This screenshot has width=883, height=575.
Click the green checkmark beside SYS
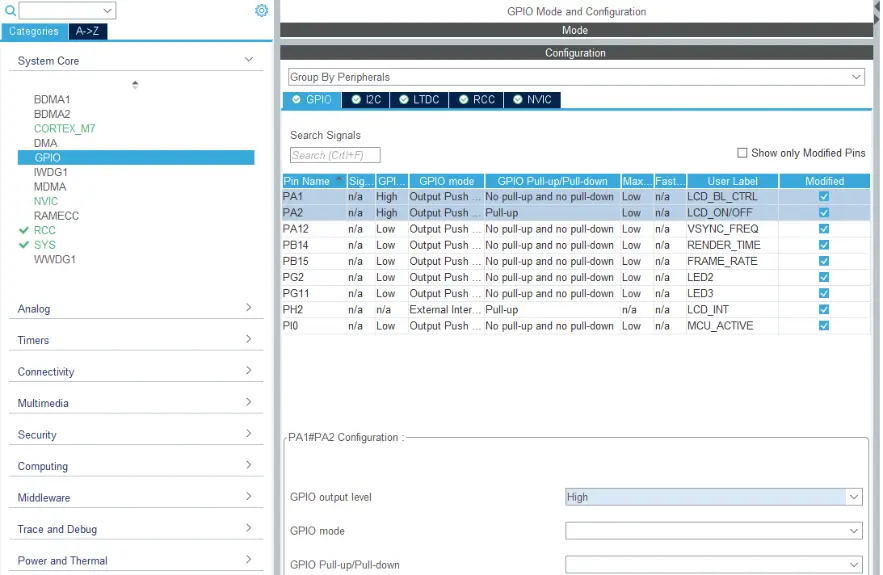pos(24,245)
